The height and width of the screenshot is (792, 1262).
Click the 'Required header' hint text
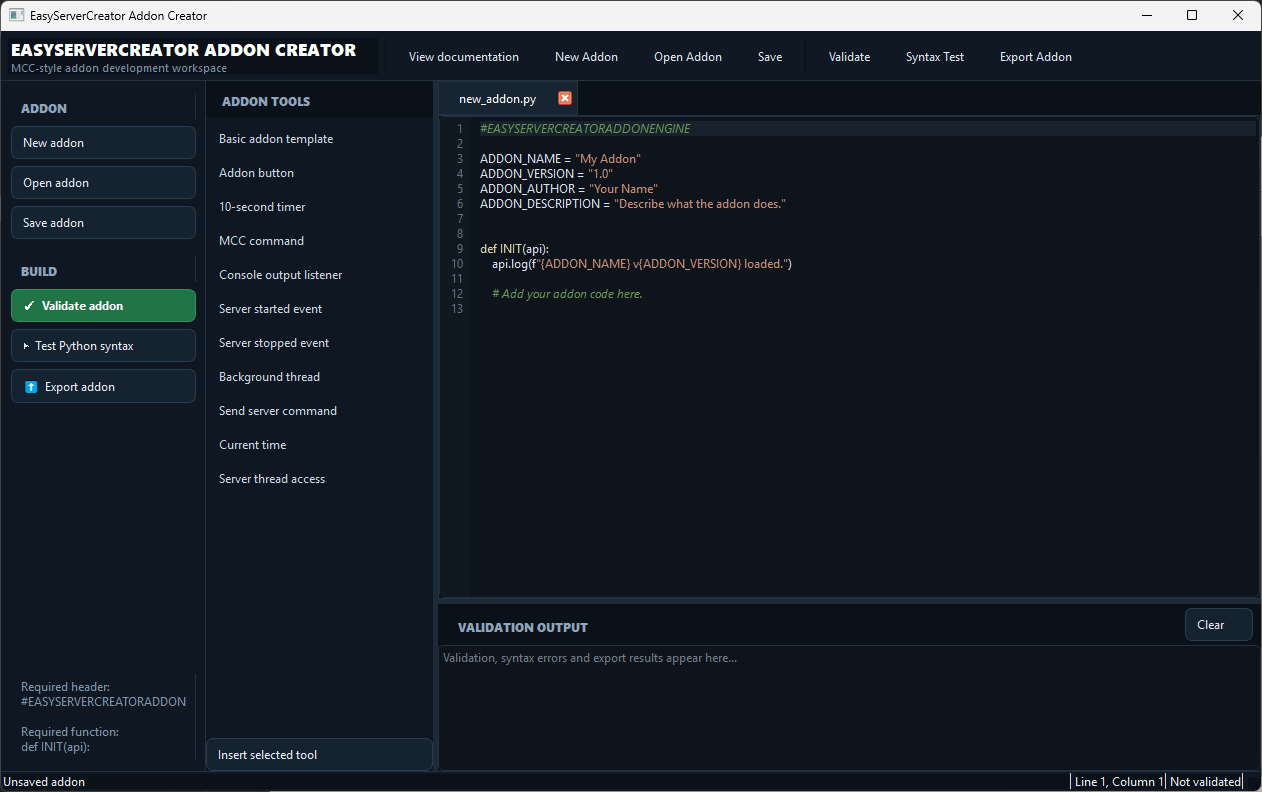tap(65, 687)
